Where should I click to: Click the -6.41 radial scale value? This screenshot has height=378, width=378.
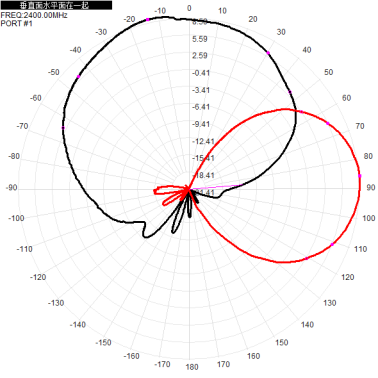coord(201,107)
